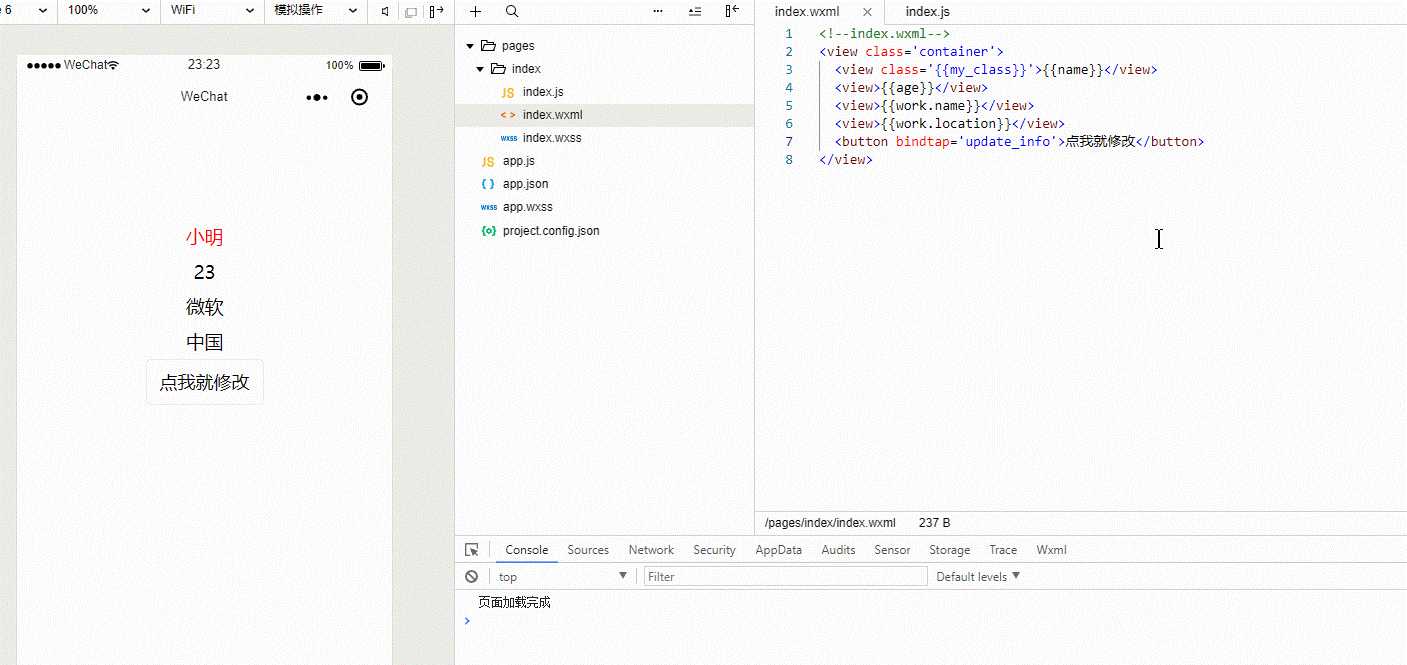Click the index.wxml file icon in the tree
The height and width of the screenshot is (665, 1407).
508,115
